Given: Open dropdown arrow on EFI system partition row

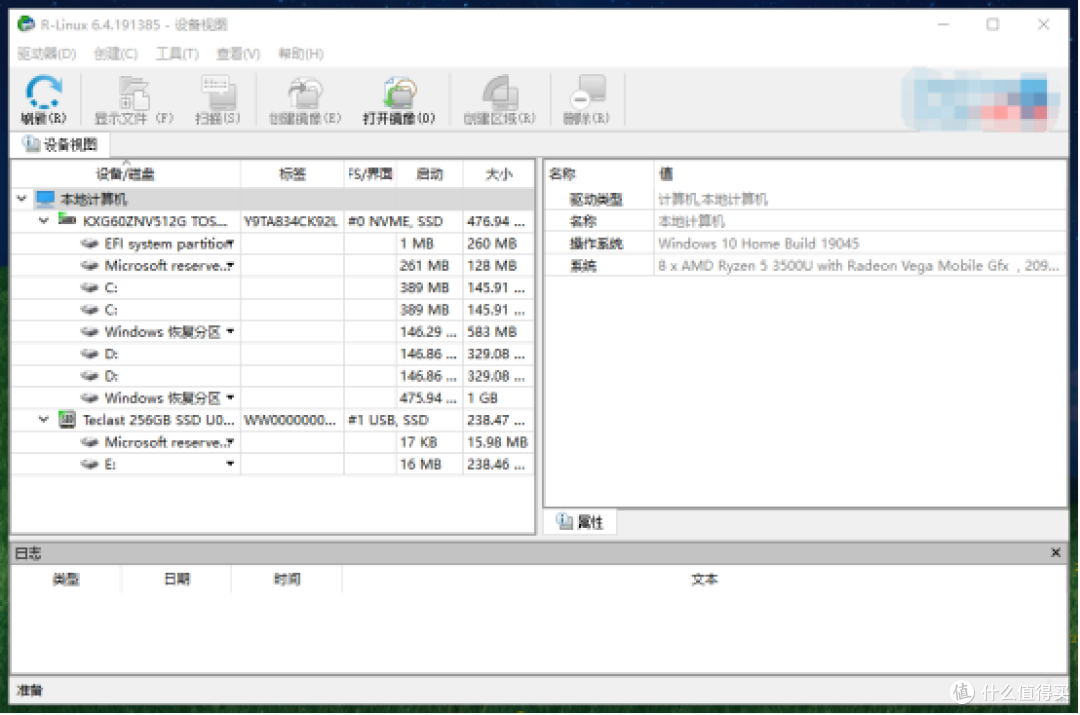Looking at the screenshot, I should [x=230, y=243].
